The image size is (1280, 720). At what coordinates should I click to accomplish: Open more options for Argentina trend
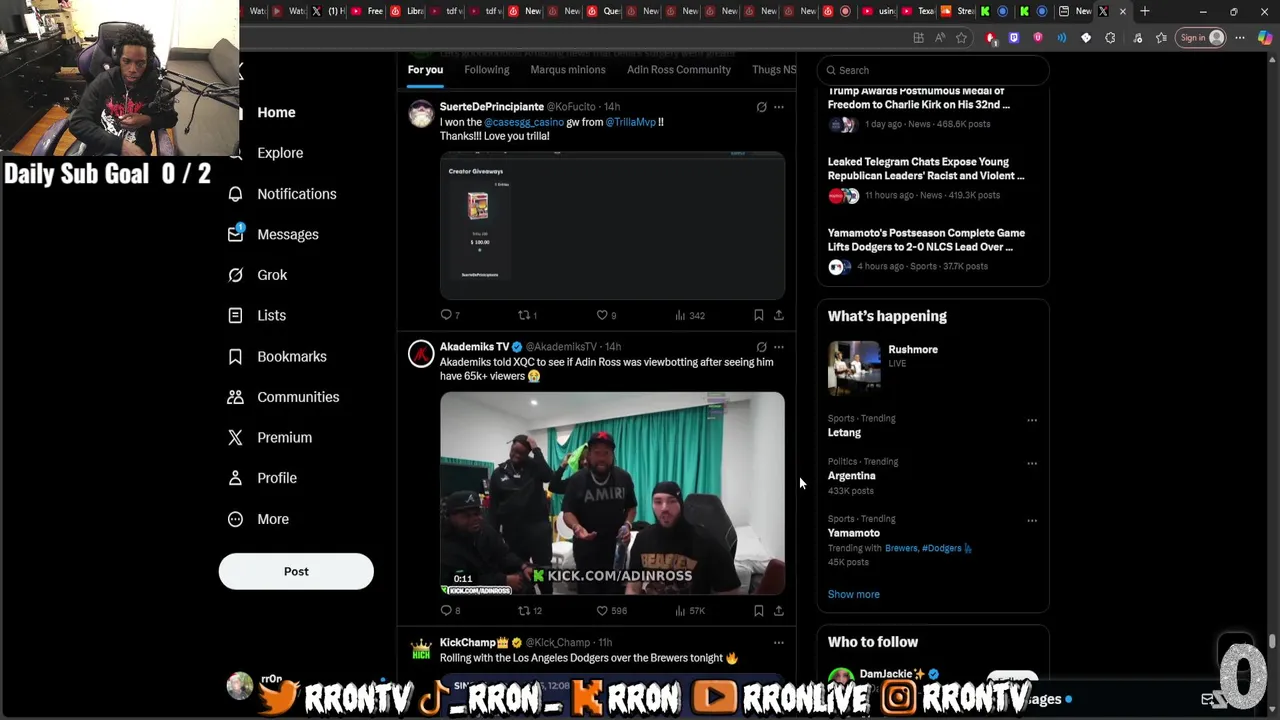(1032, 463)
